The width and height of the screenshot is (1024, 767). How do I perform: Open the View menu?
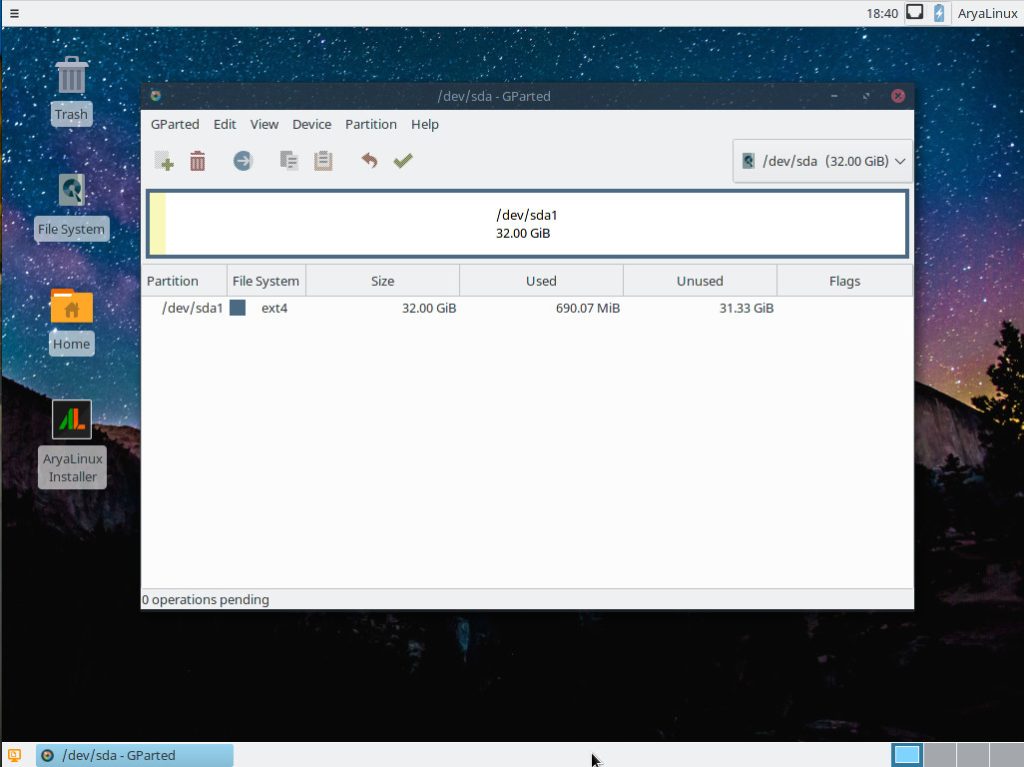tap(264, 124)
